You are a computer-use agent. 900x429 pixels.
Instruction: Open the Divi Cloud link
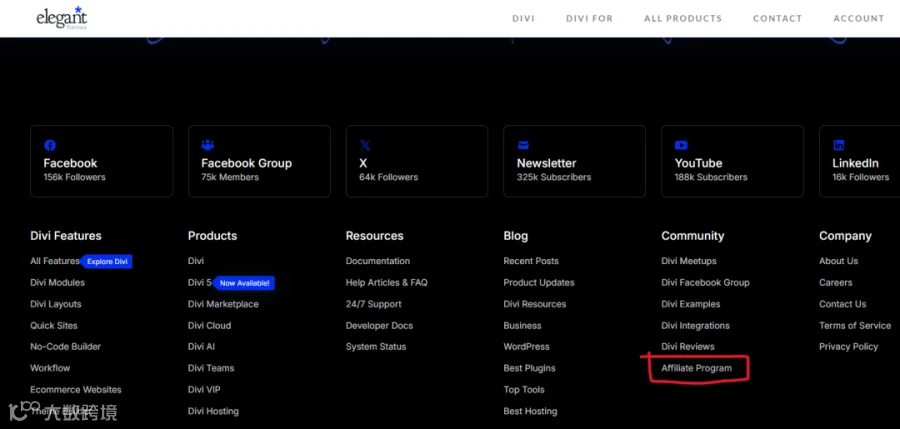coord(210,325)
